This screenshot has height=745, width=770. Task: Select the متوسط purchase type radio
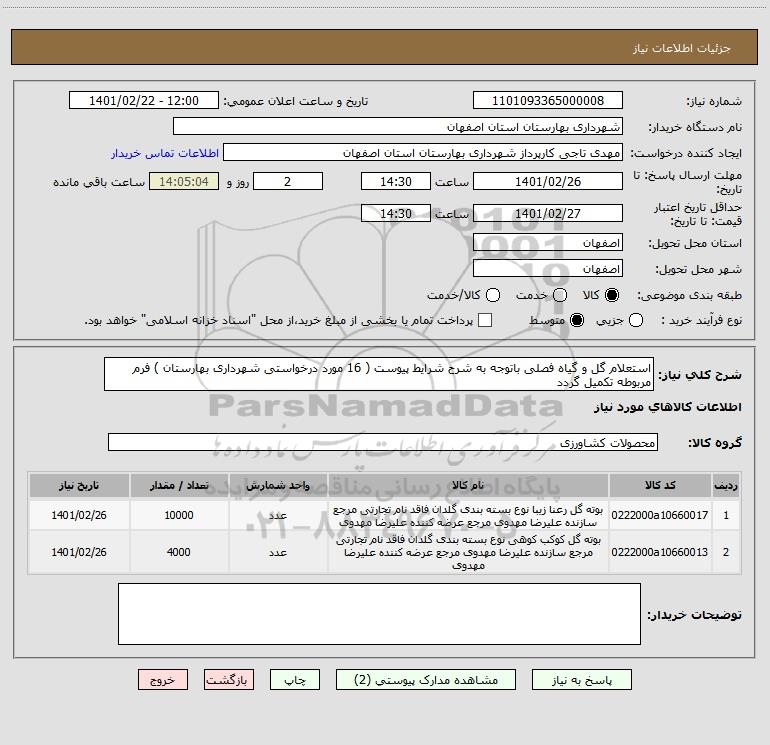[x=577, y=320]
